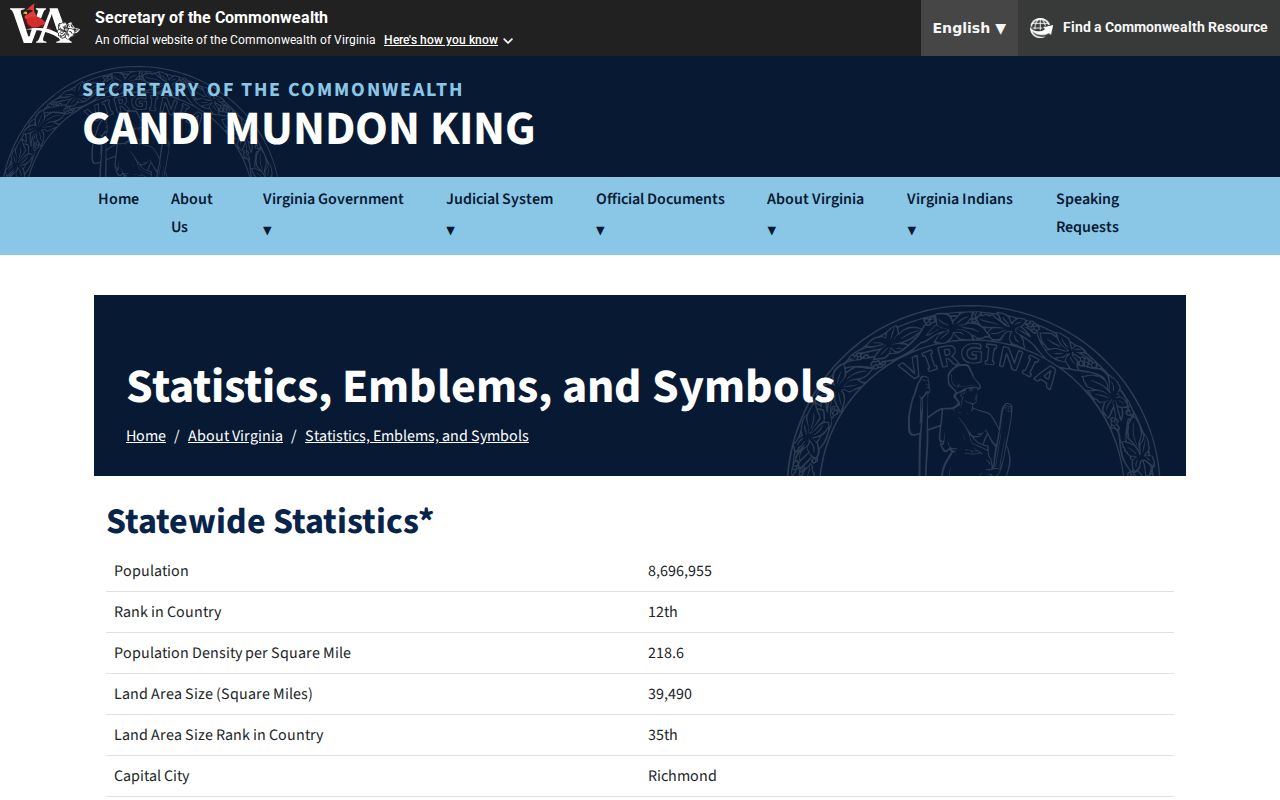Select the population value 8,696,955

(680, 571)
